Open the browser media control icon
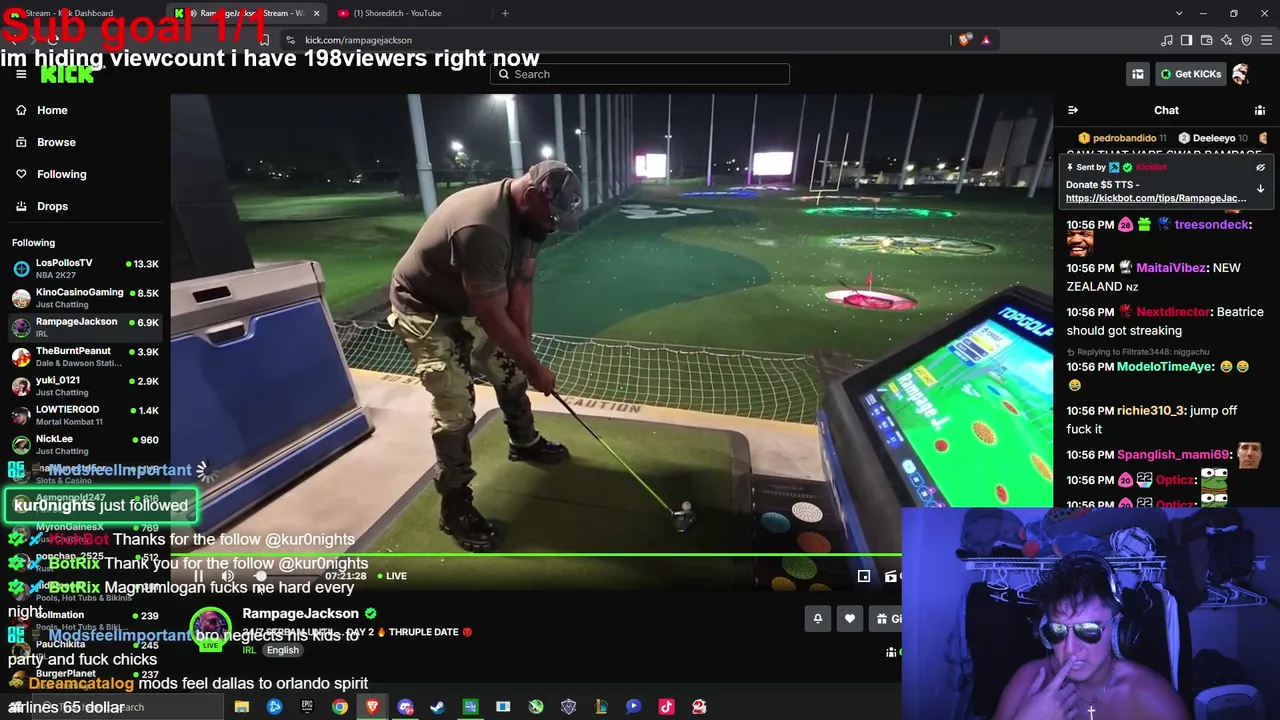This screenshot has height=720, width=1280. point(1167,40)
